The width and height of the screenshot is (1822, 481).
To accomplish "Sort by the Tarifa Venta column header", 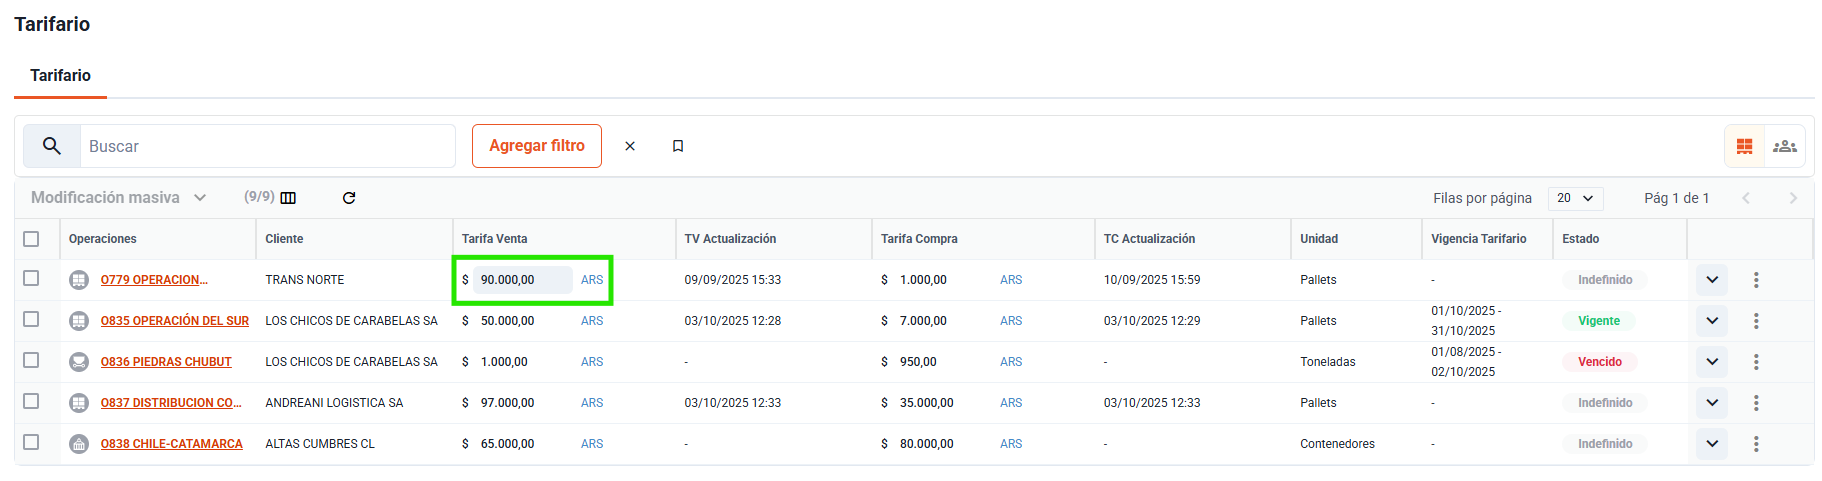I will point(494,239).
